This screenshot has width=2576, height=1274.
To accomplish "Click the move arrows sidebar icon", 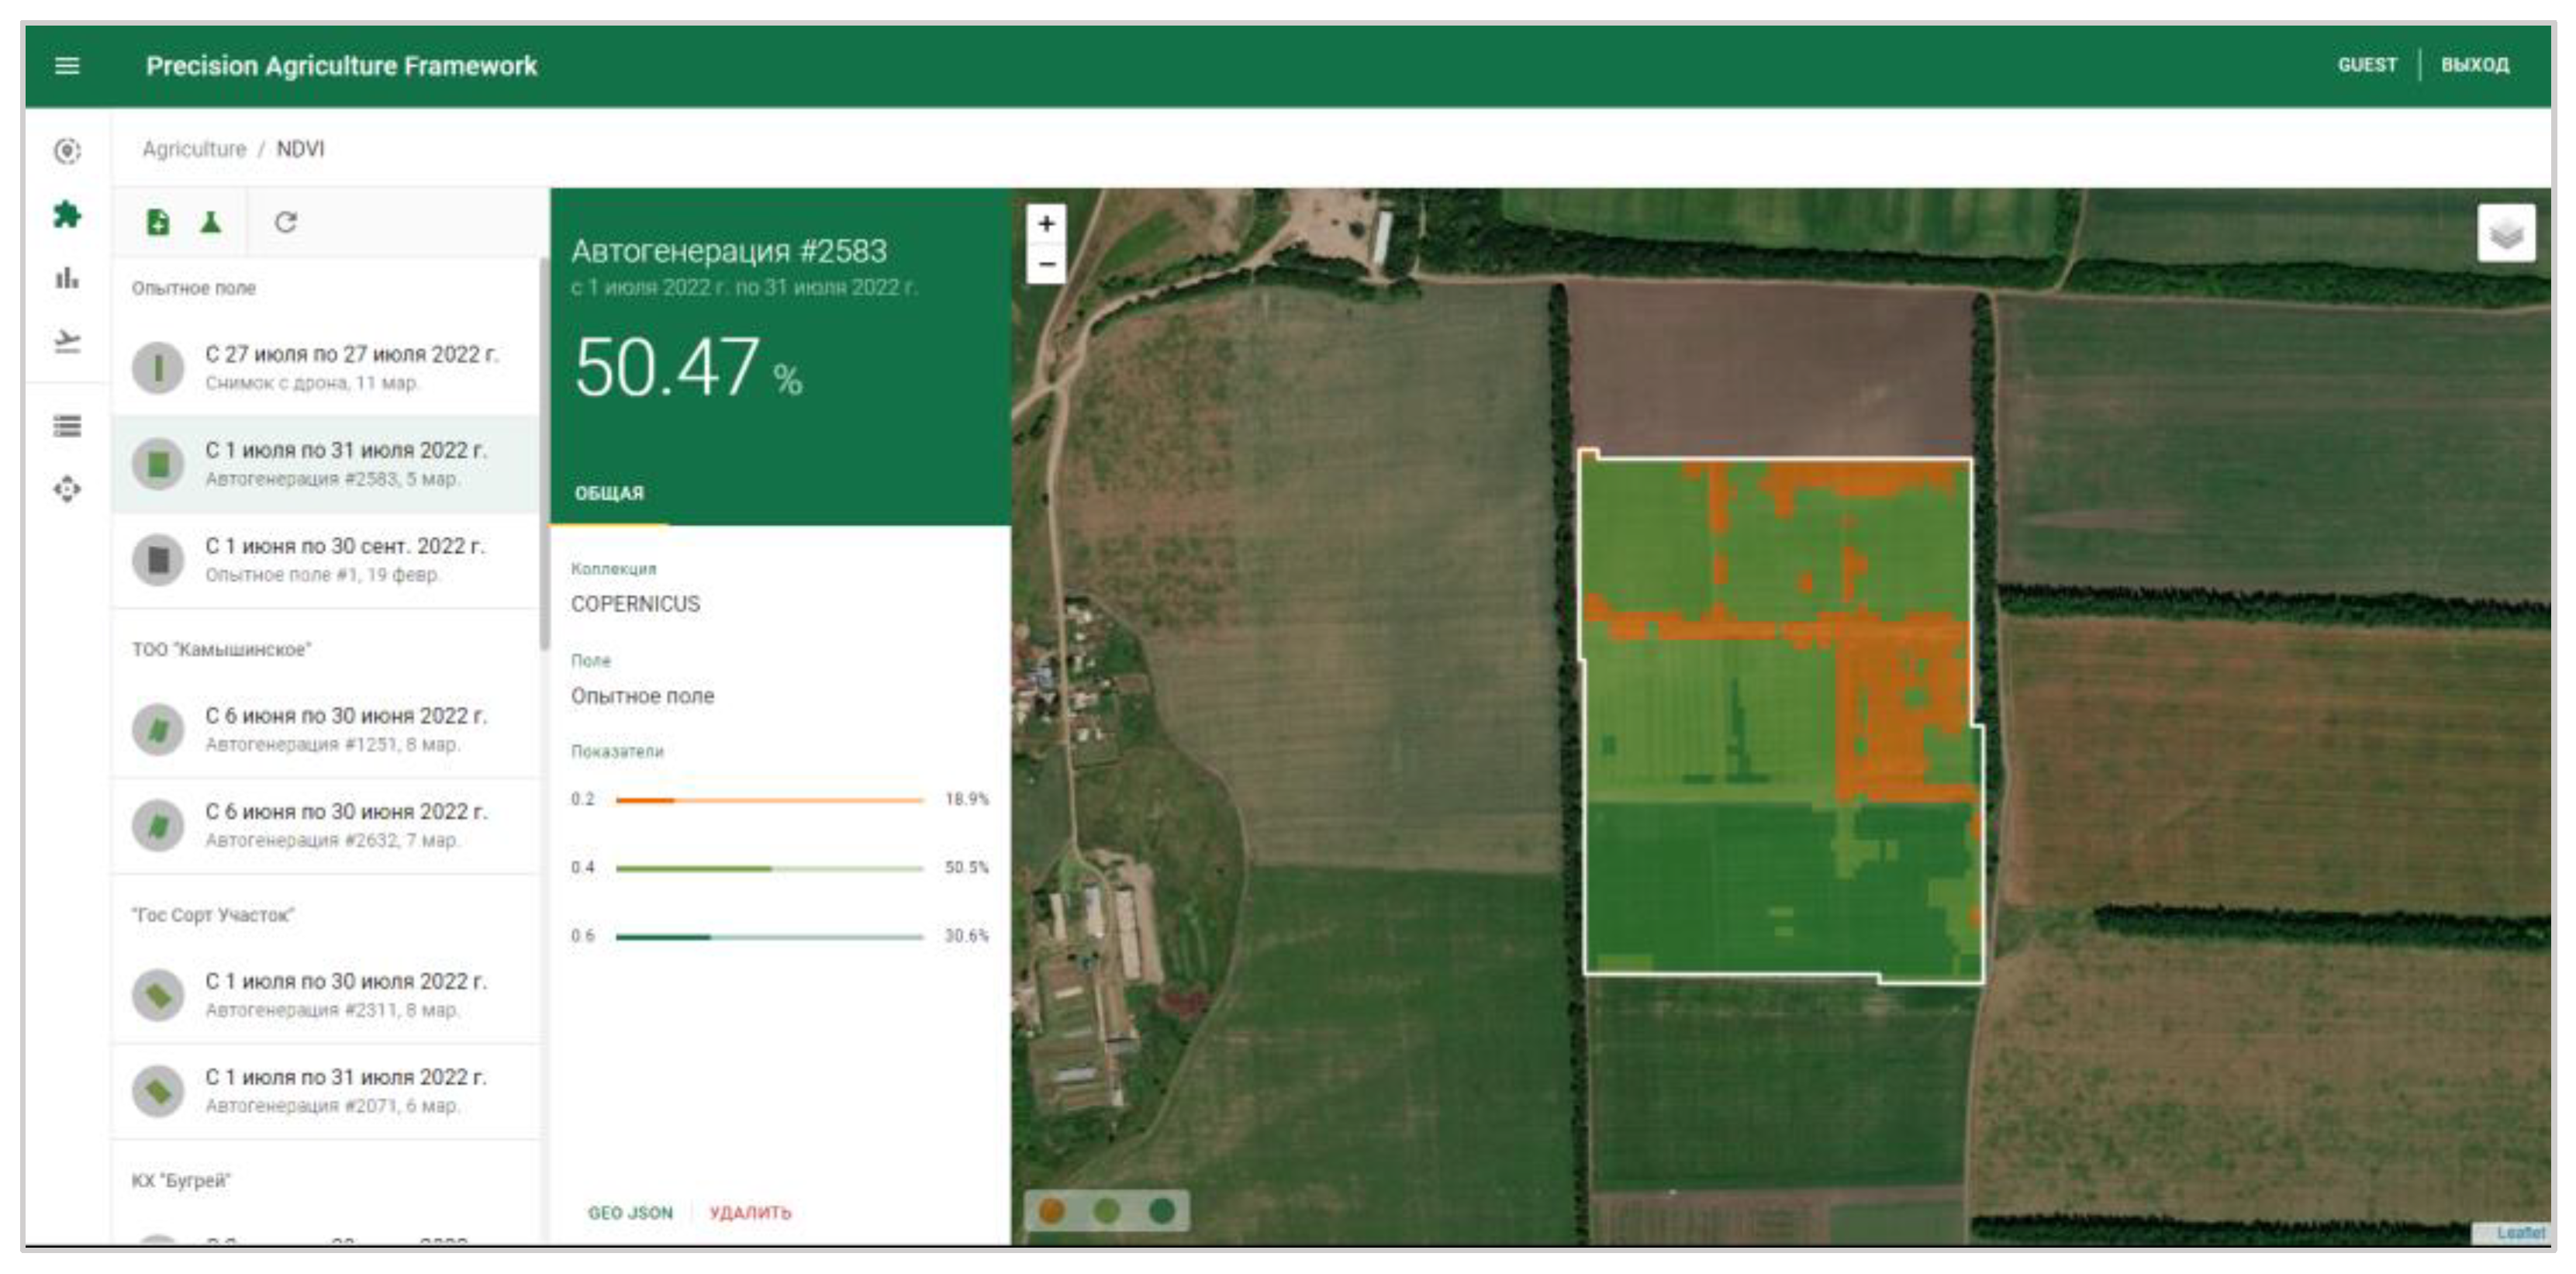I will pyautogui.click(x=67, y=489).
